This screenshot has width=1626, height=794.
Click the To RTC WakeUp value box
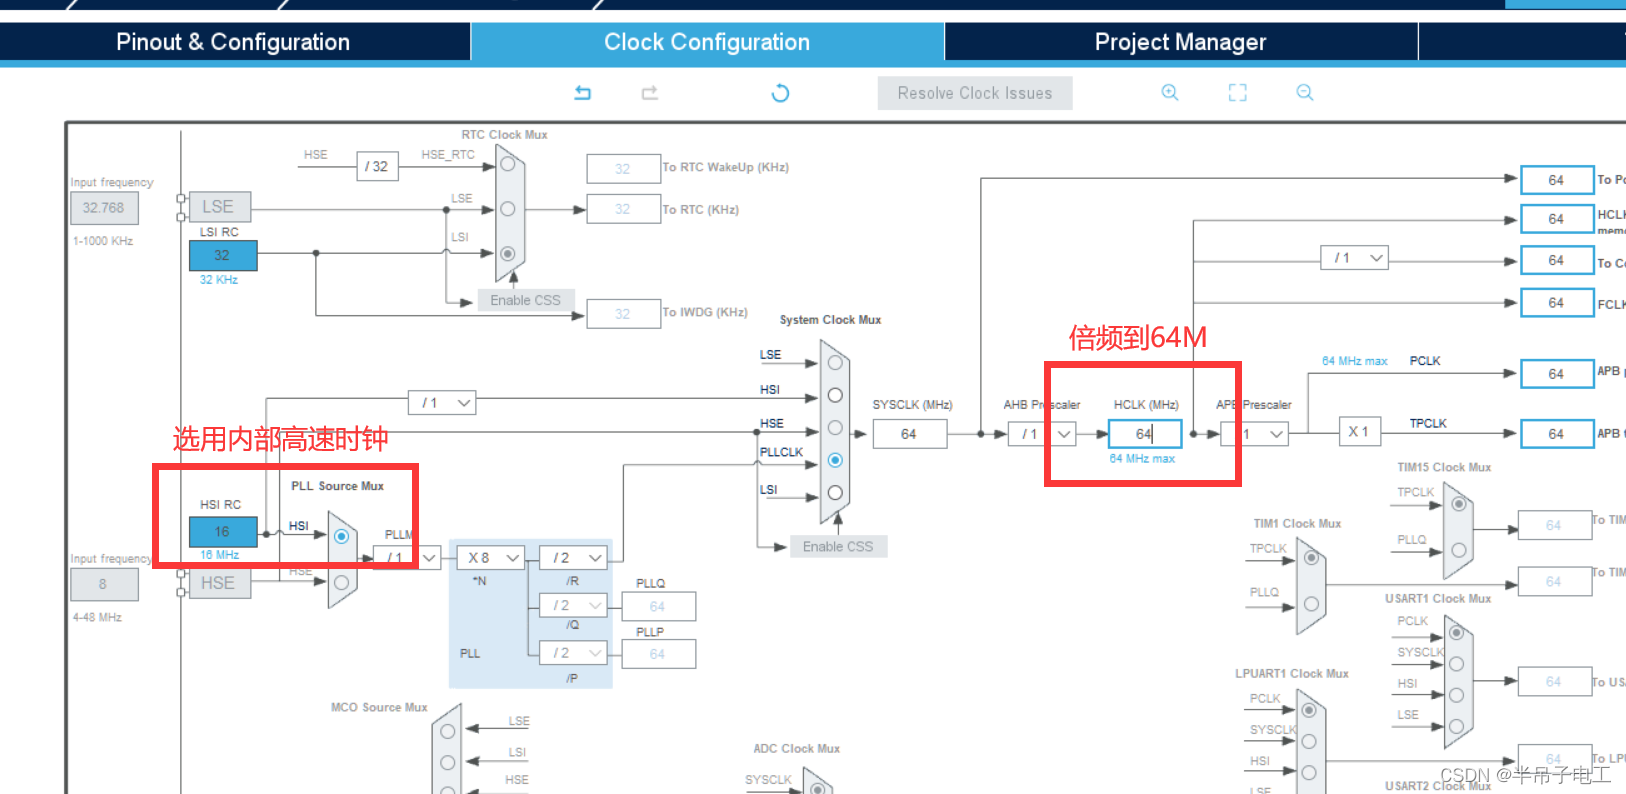point(623,169)
